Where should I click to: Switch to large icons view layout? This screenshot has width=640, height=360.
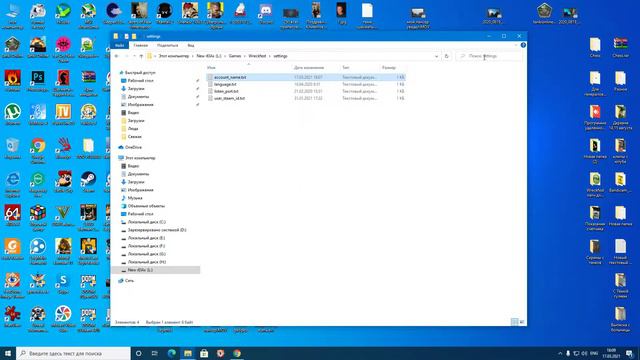(x=522, y=322)
